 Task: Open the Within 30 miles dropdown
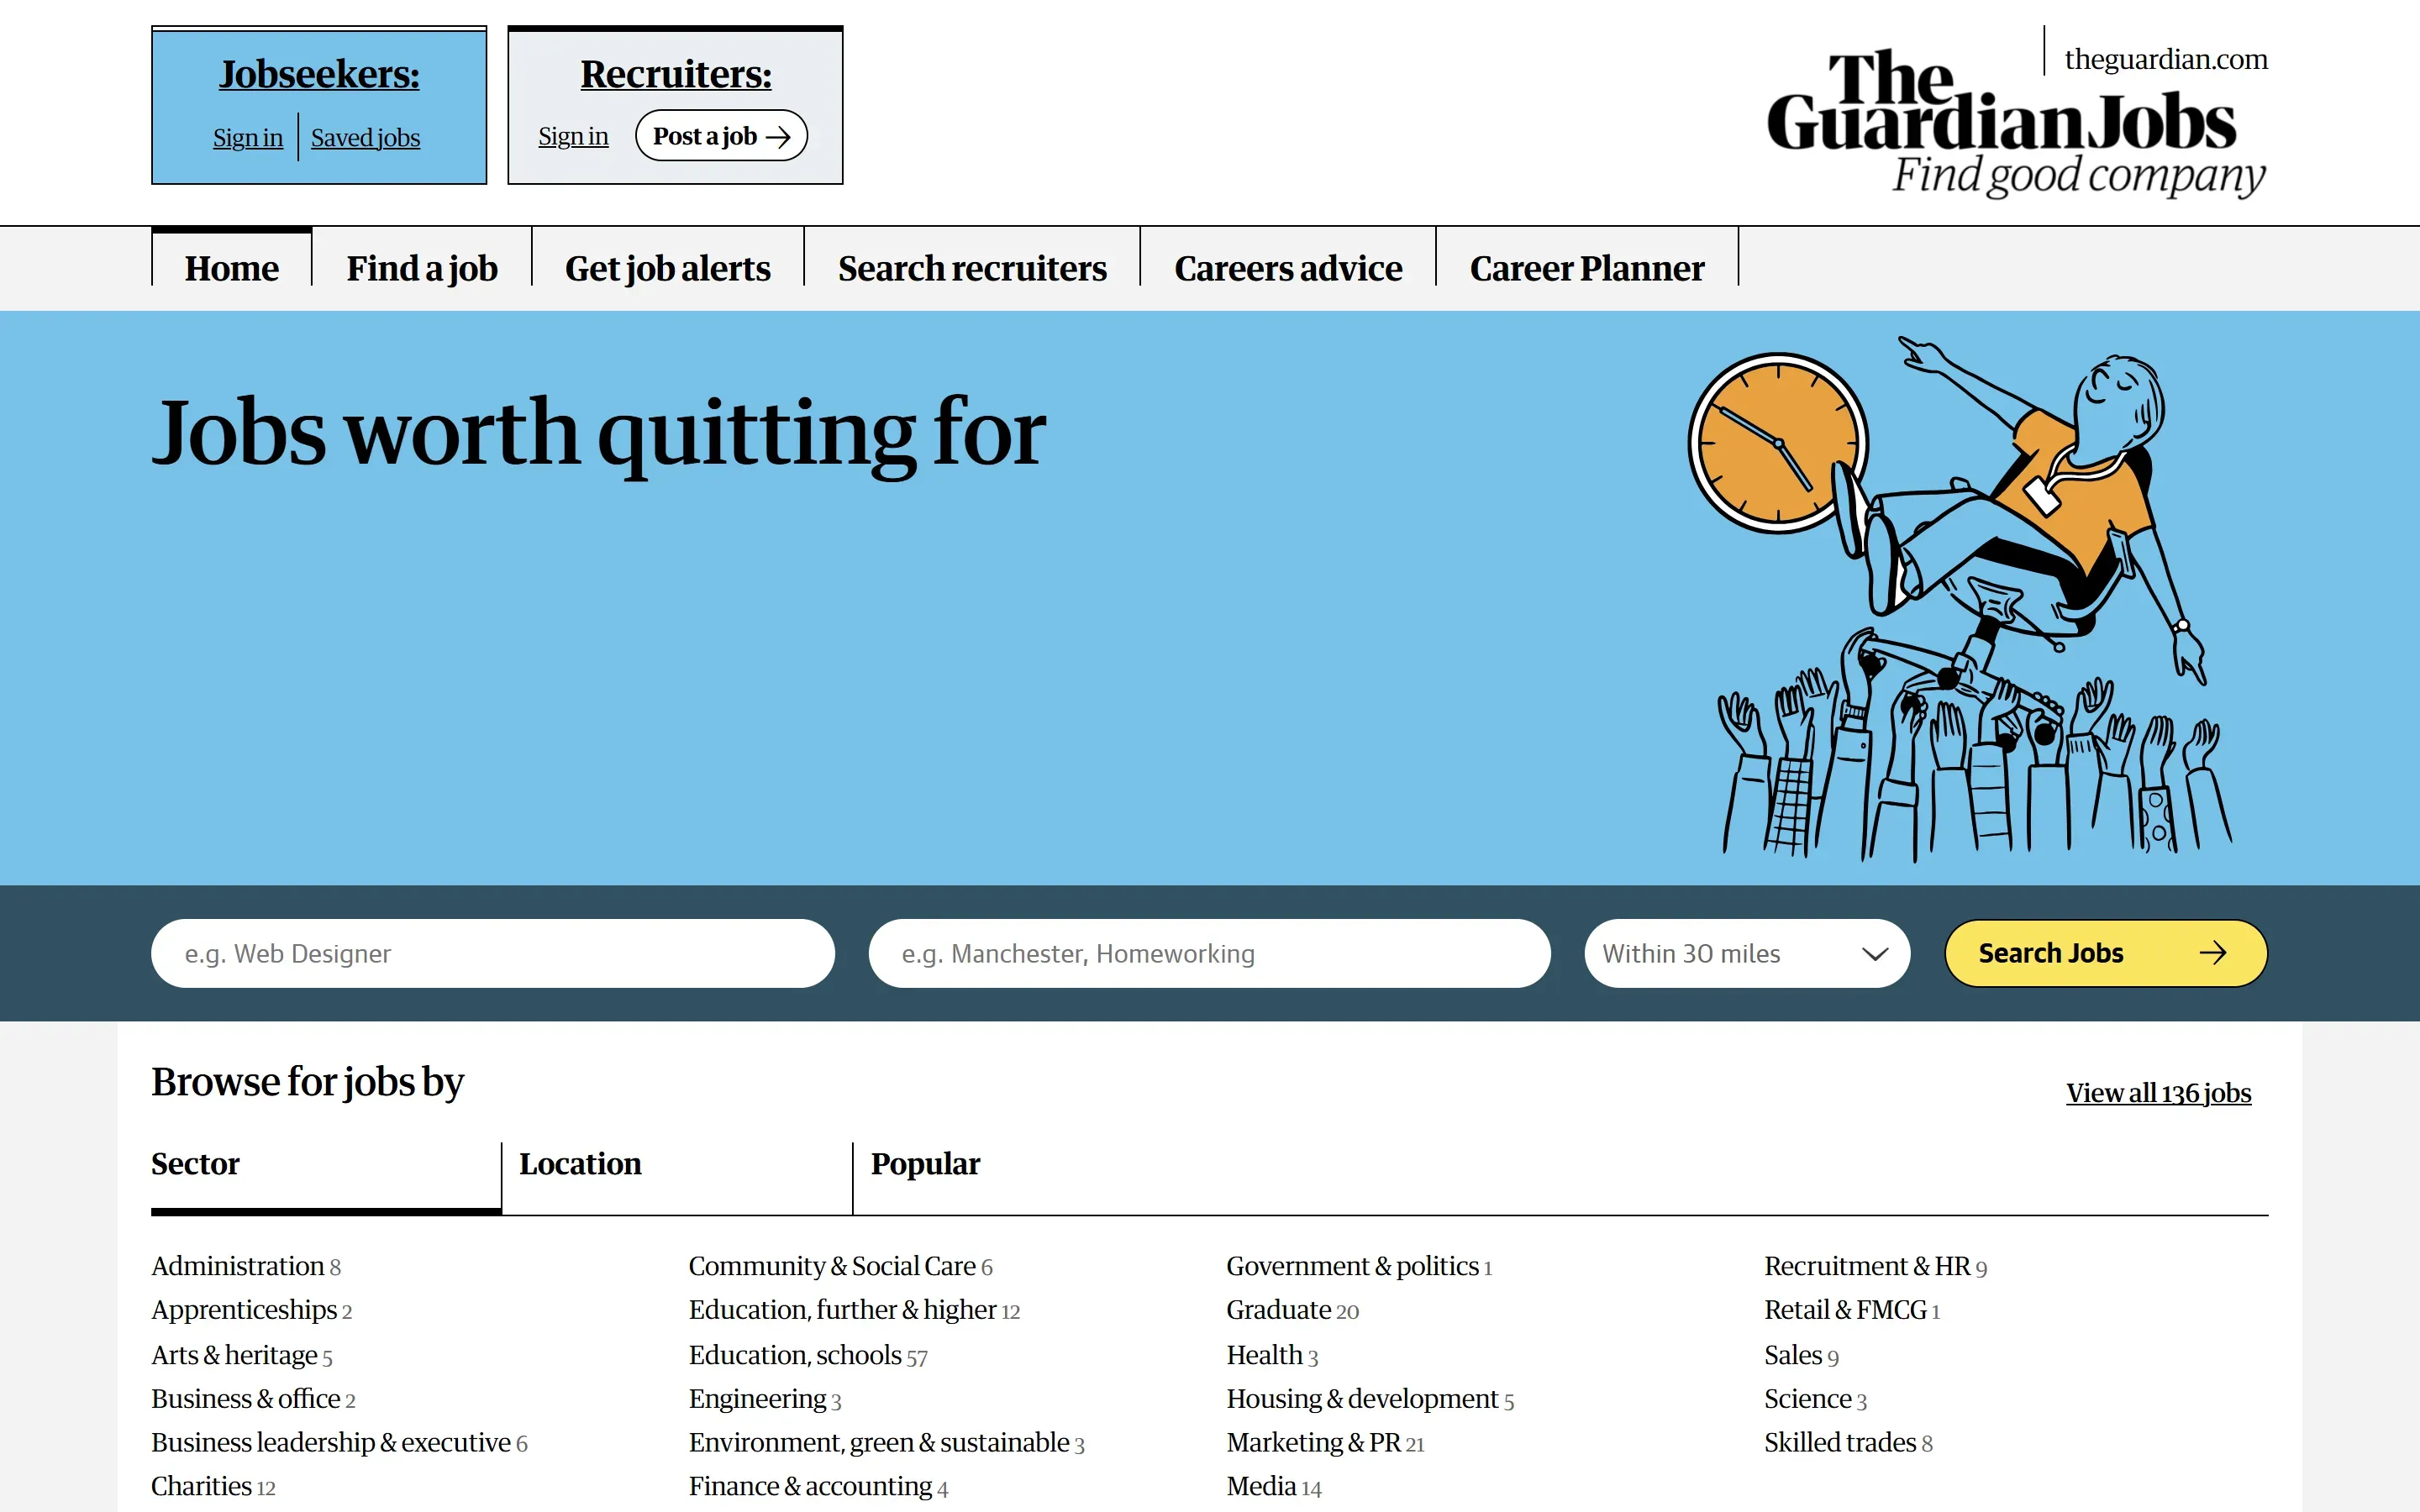tap(1747, 953)
